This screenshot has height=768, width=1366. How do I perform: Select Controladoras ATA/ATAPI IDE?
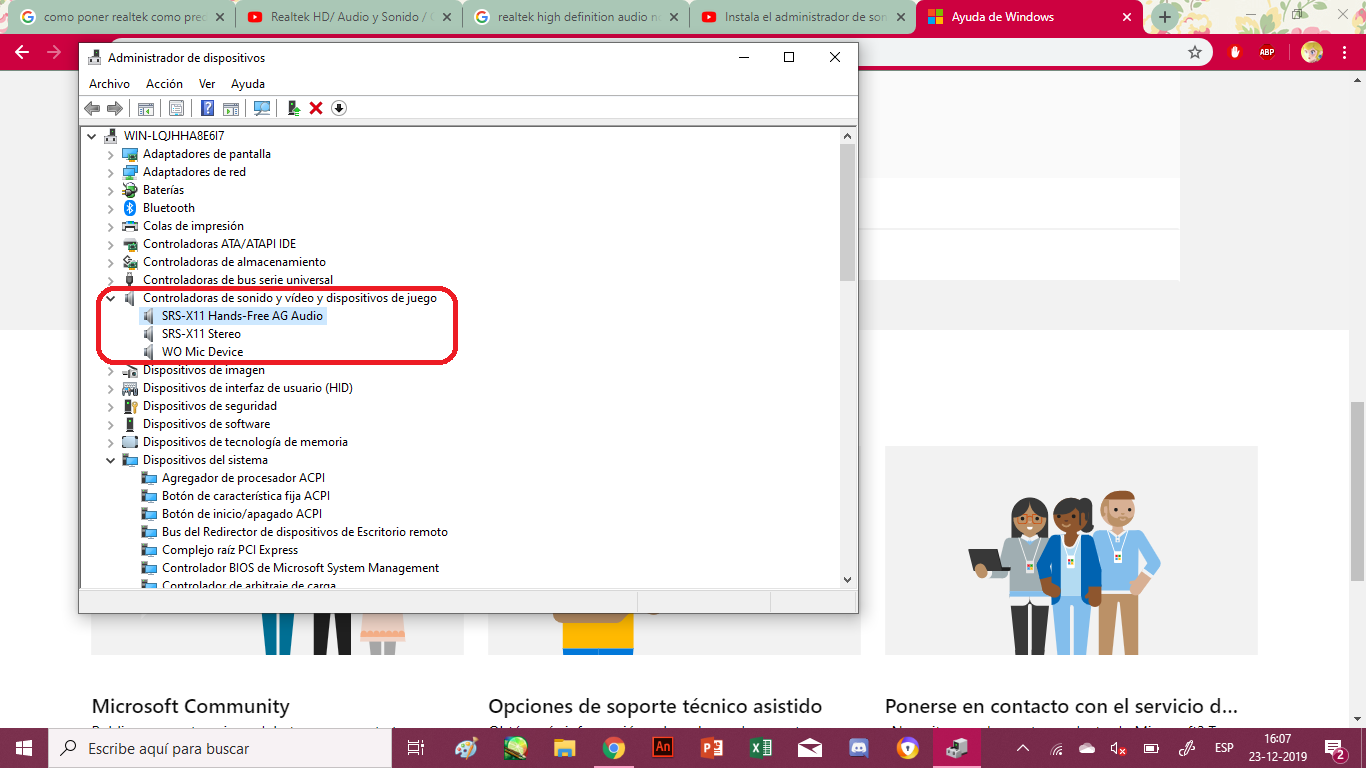(219, 244)
